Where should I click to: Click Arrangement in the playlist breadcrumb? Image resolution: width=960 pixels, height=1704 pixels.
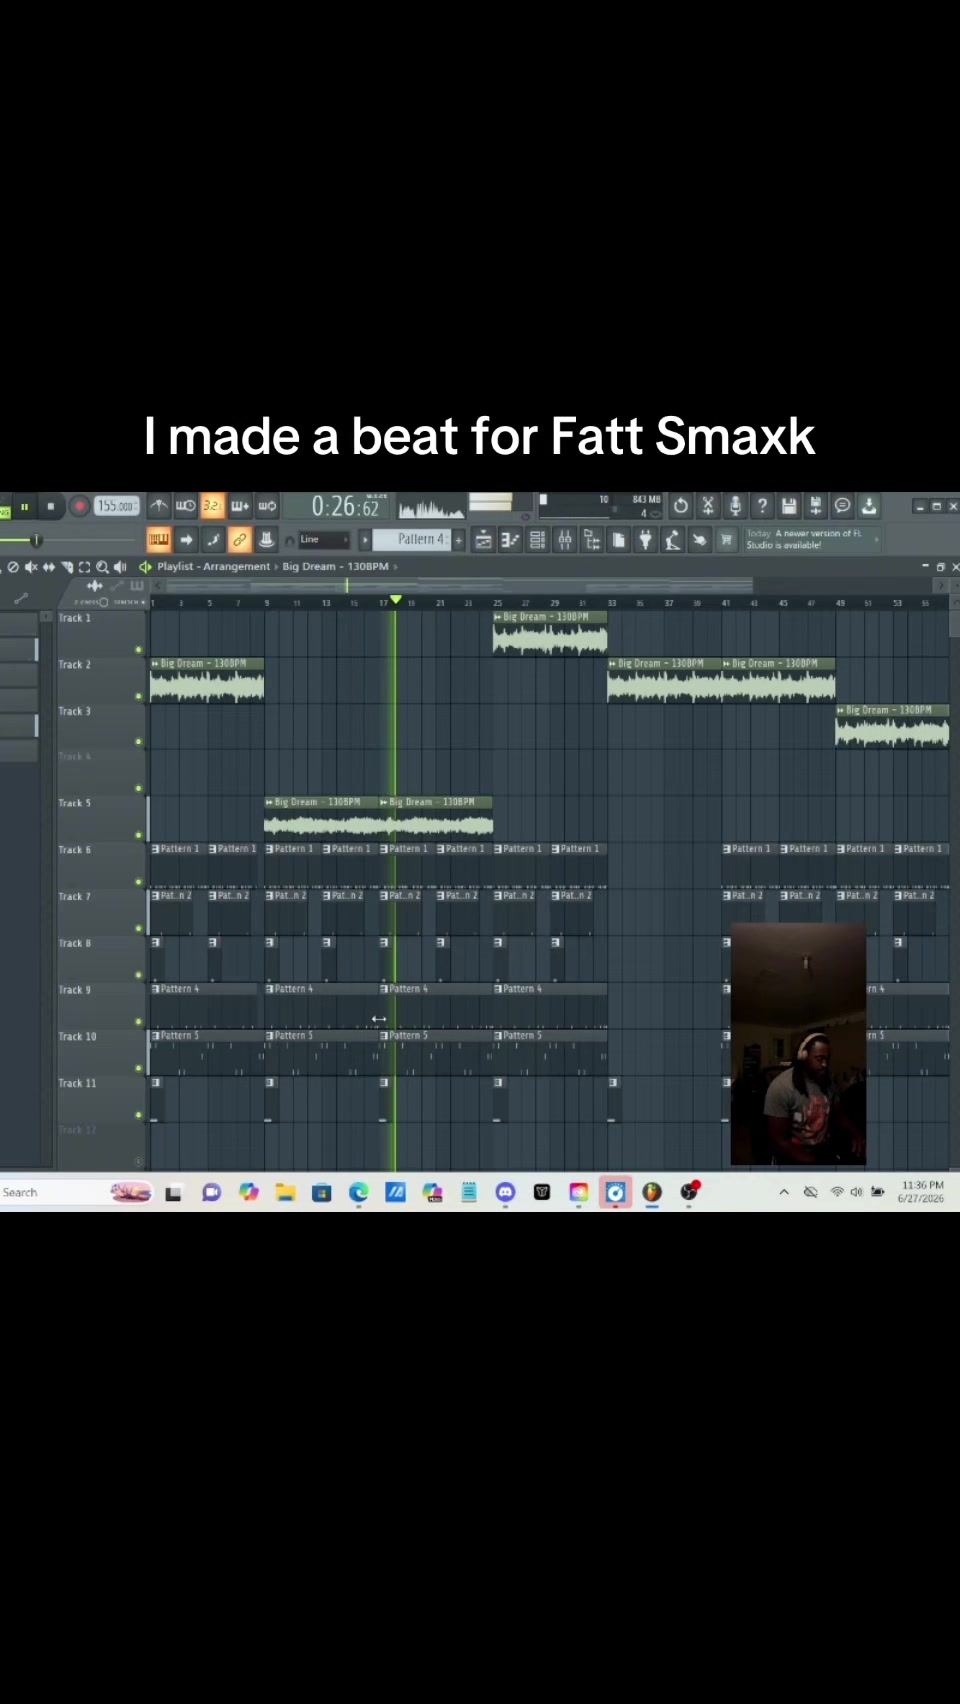coord(236,567)
